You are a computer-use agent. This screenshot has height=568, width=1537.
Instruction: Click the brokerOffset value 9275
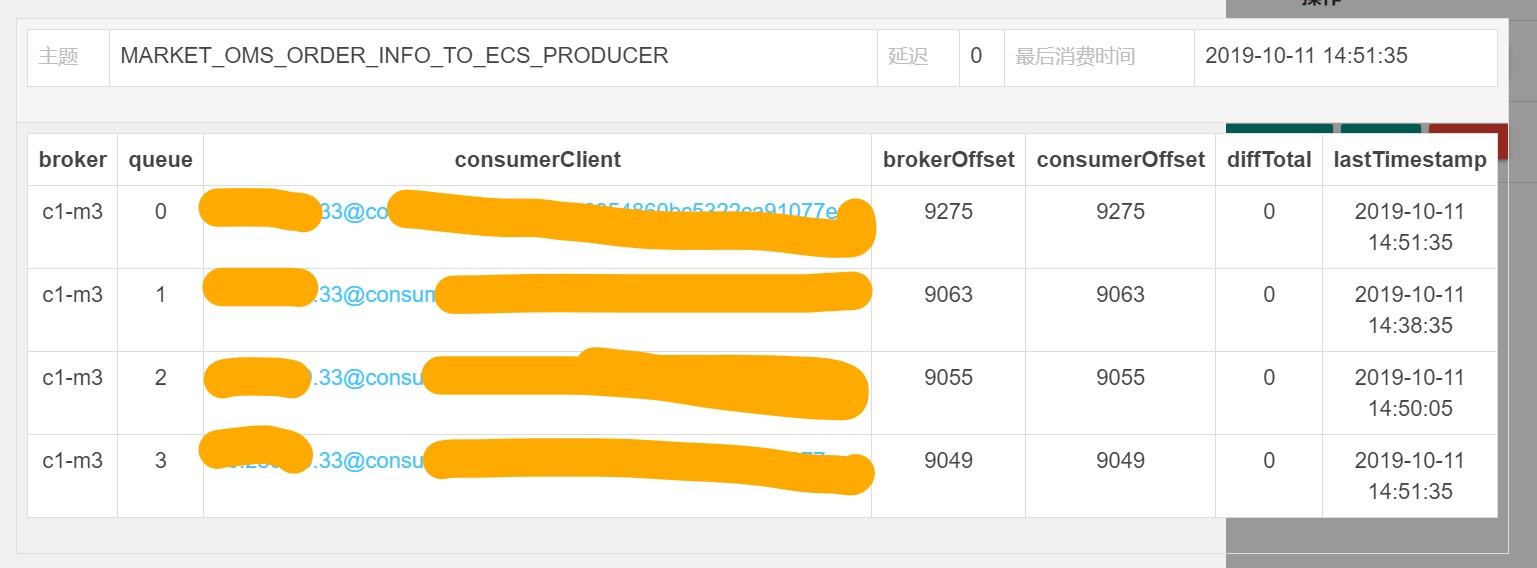point(948,211)
